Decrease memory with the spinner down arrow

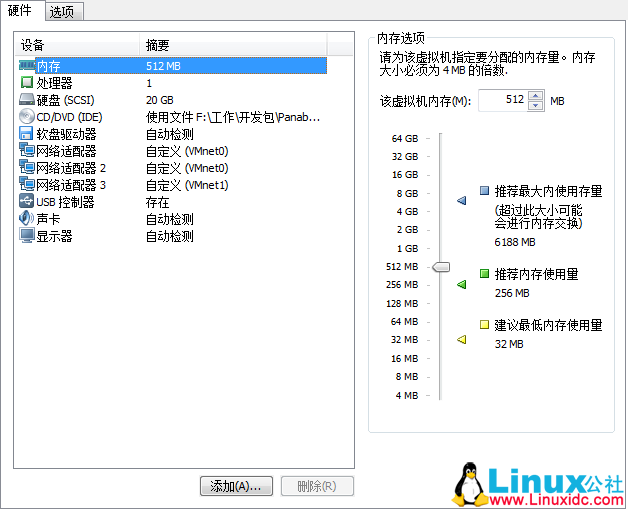point(535,106)
